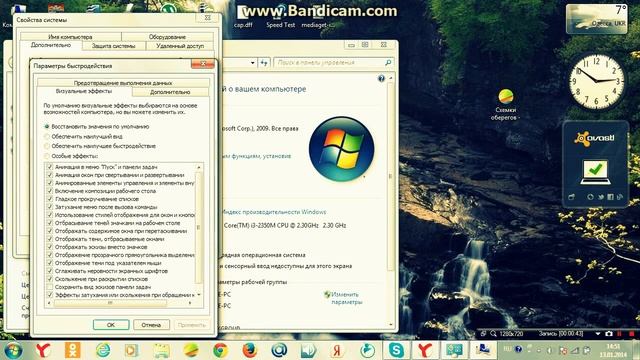Screen dimensions: 640x360
Task: Uncheck 'Анимация в меню Пуск и панели задач'
Action: pyautogui.click(x=50, y=167)
